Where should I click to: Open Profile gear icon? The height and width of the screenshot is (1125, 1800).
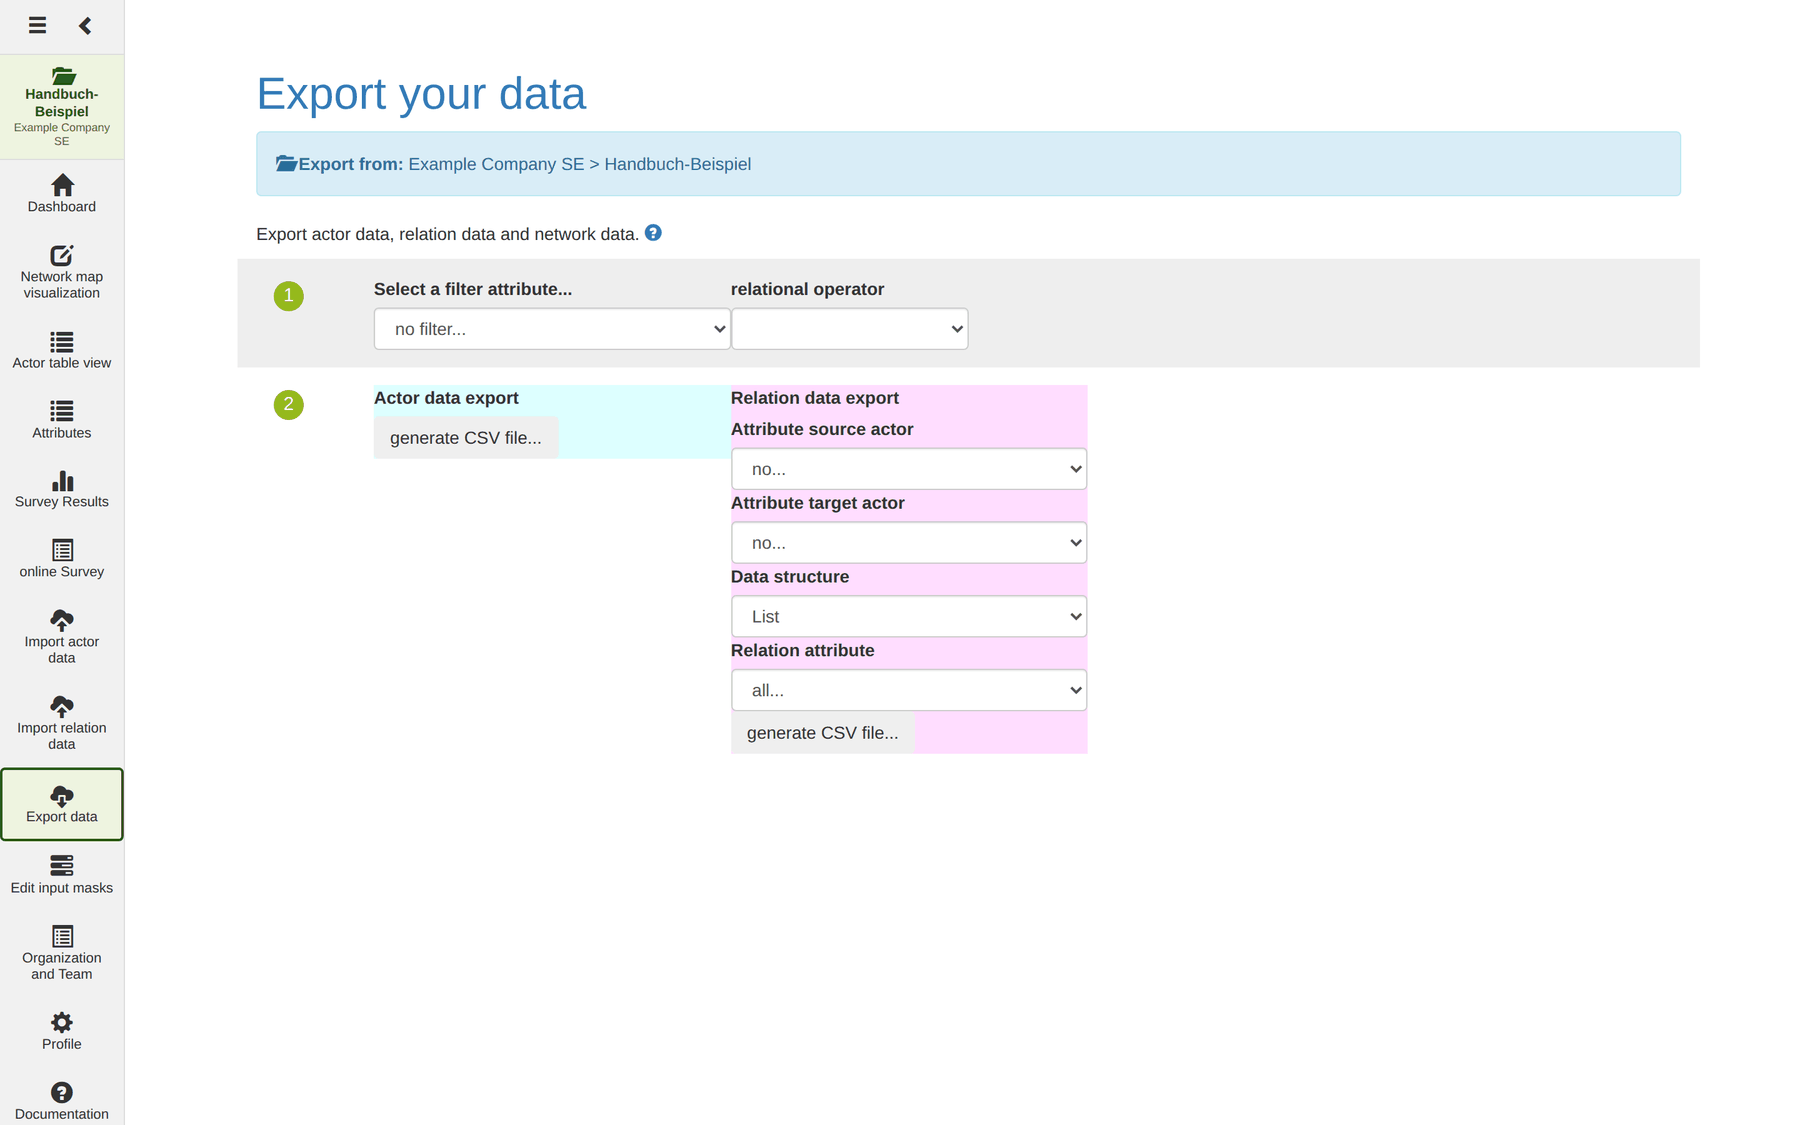pyautogui.click(x=62, y=1022)
